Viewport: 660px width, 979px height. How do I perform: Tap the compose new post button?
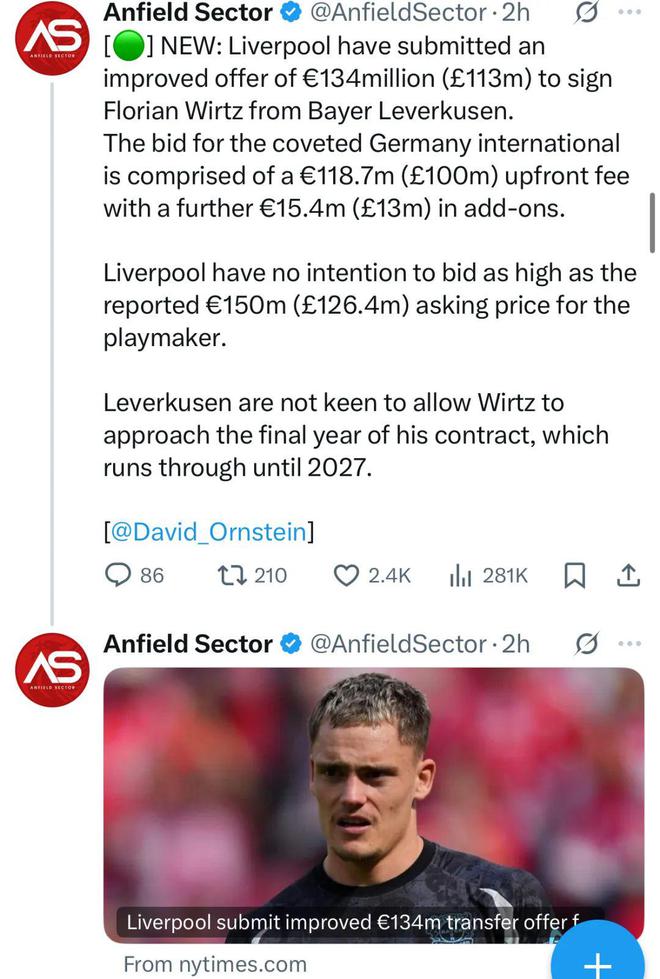coord(597,962)
